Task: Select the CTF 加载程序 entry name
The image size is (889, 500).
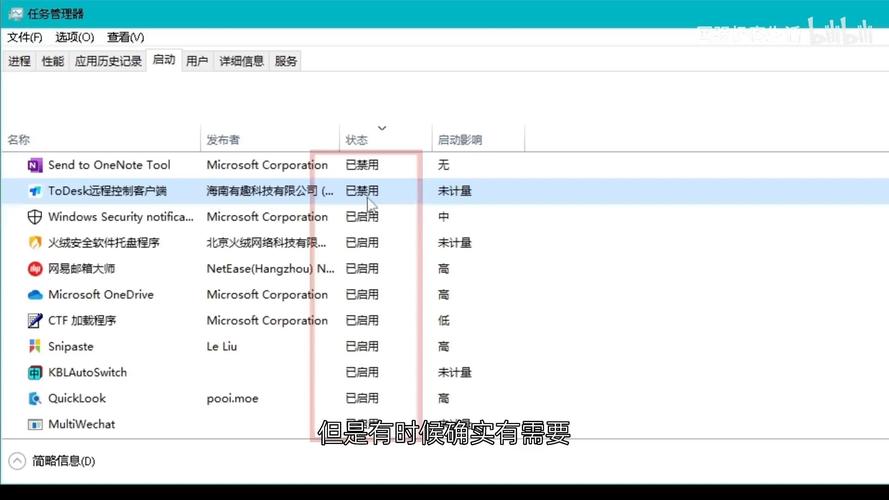Action: coord(82,321)
